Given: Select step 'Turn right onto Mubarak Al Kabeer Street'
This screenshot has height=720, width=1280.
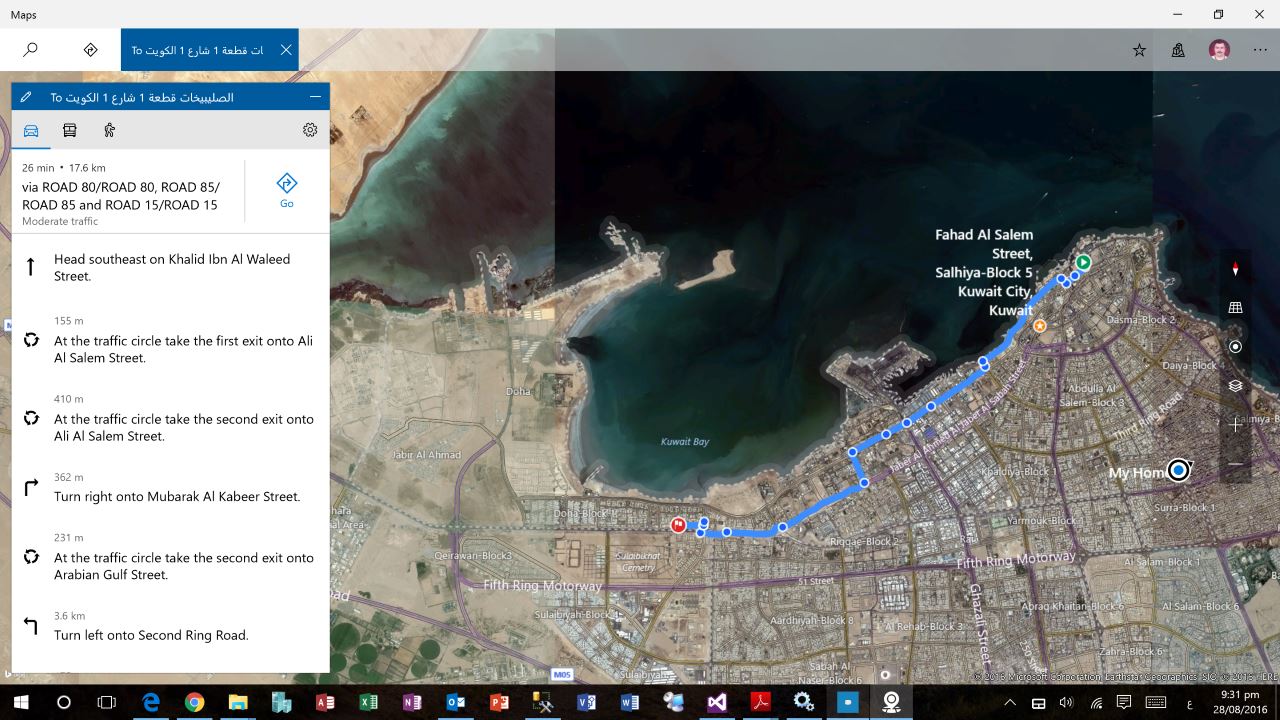Looking at the screenshot, I should 170,488.
